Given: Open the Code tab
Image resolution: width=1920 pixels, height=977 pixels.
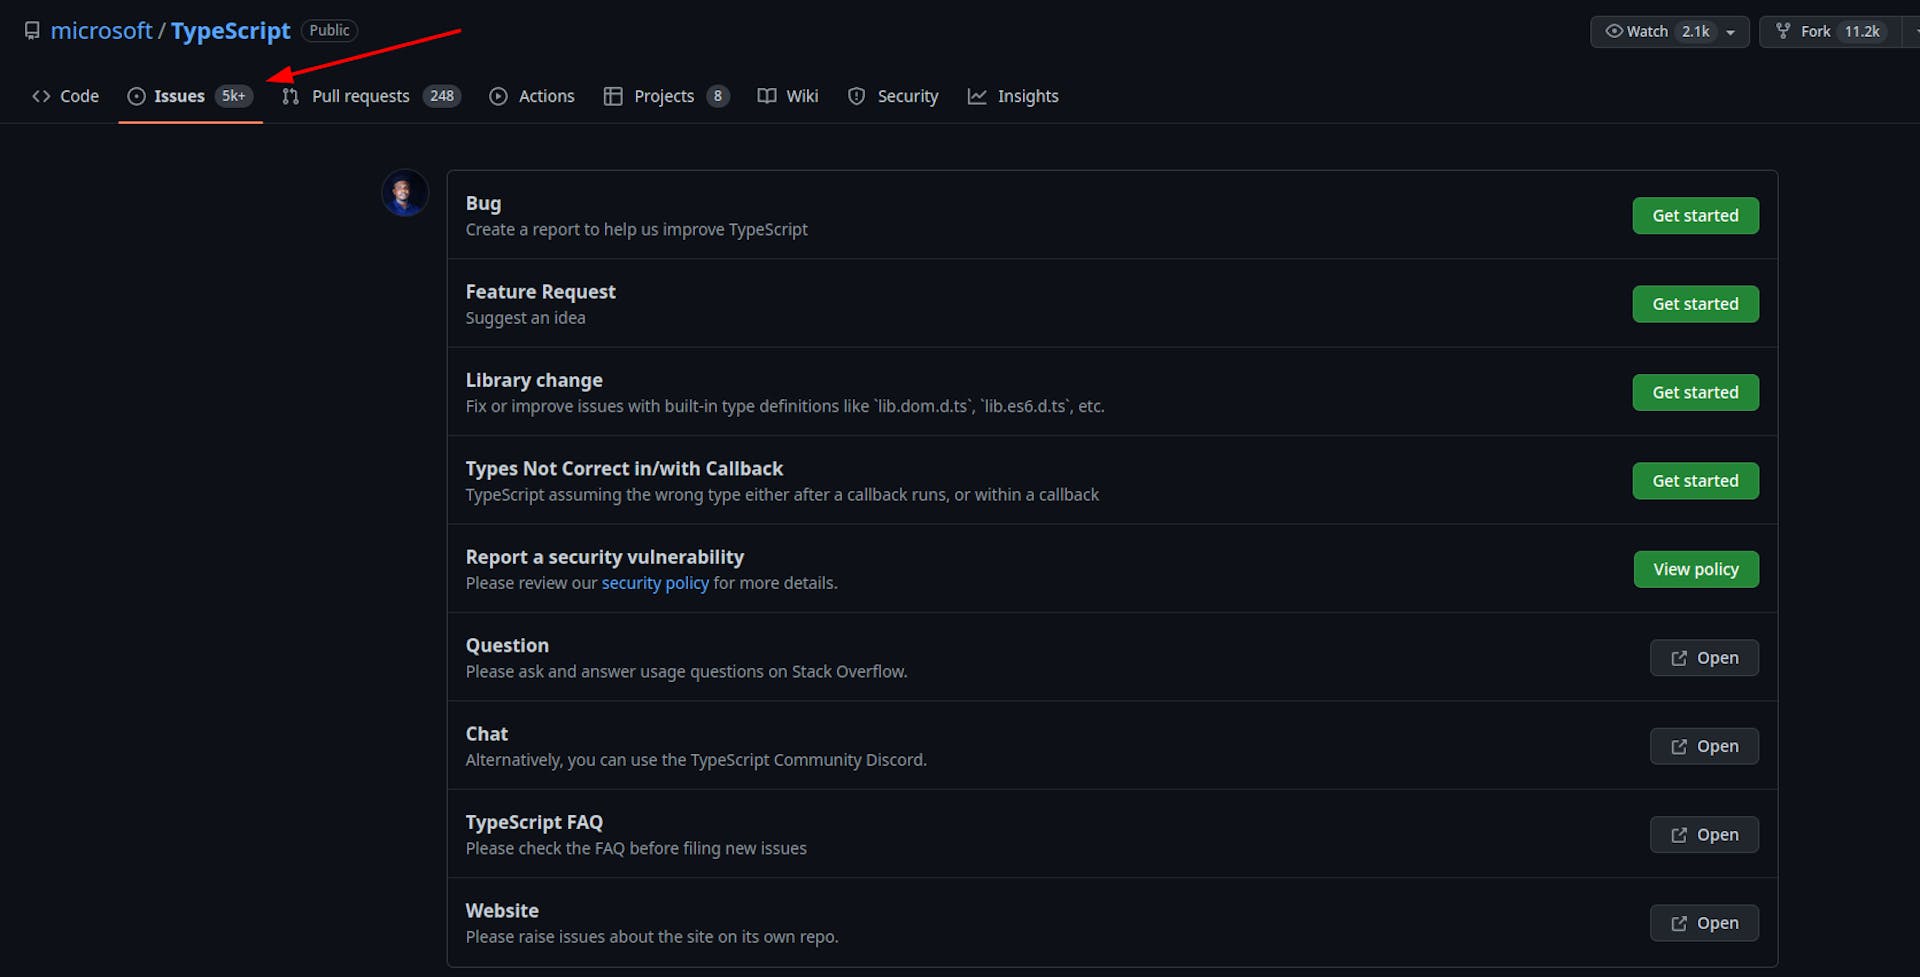Looking at the screenshot, I should 66,96.
